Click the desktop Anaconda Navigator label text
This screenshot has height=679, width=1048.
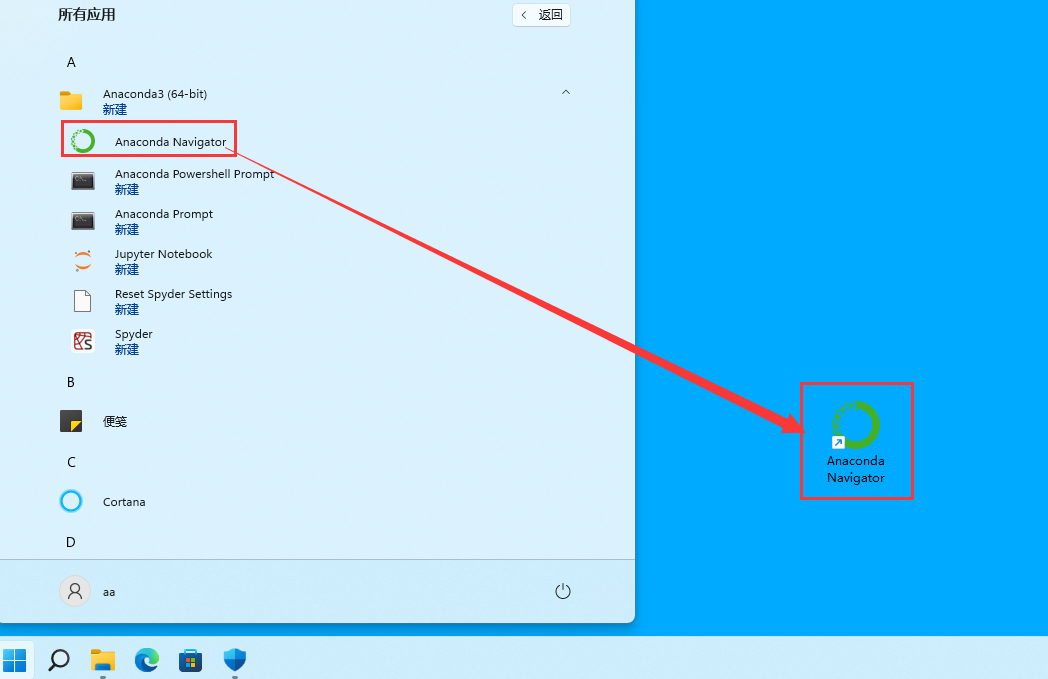tap(856, 469)
